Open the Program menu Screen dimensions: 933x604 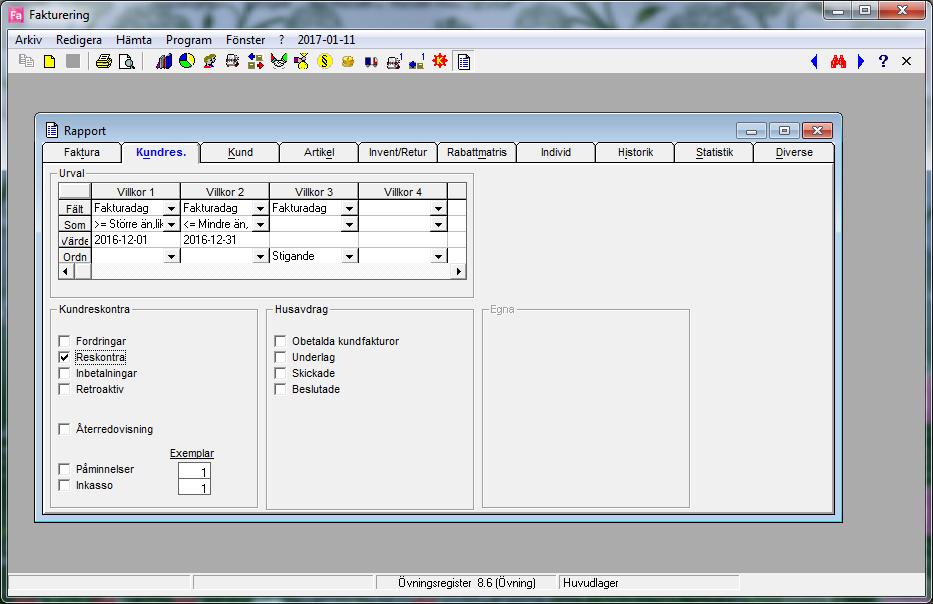(x=189, y=40)
